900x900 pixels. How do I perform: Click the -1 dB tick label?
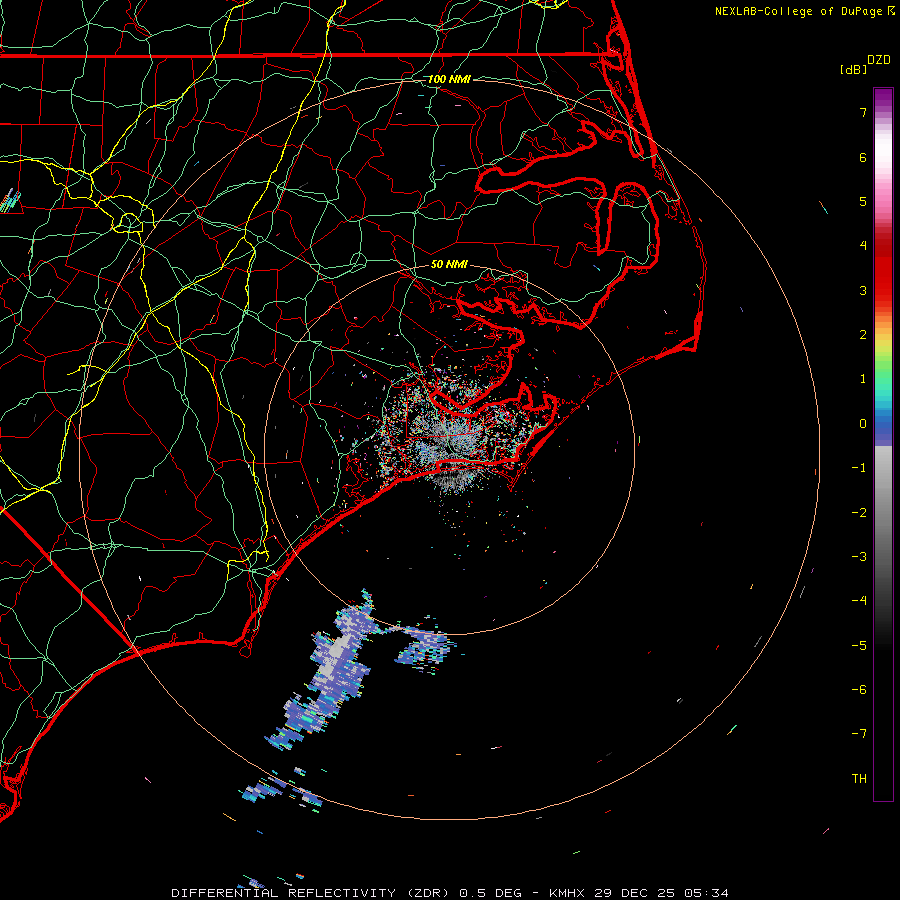pos(859,468)
